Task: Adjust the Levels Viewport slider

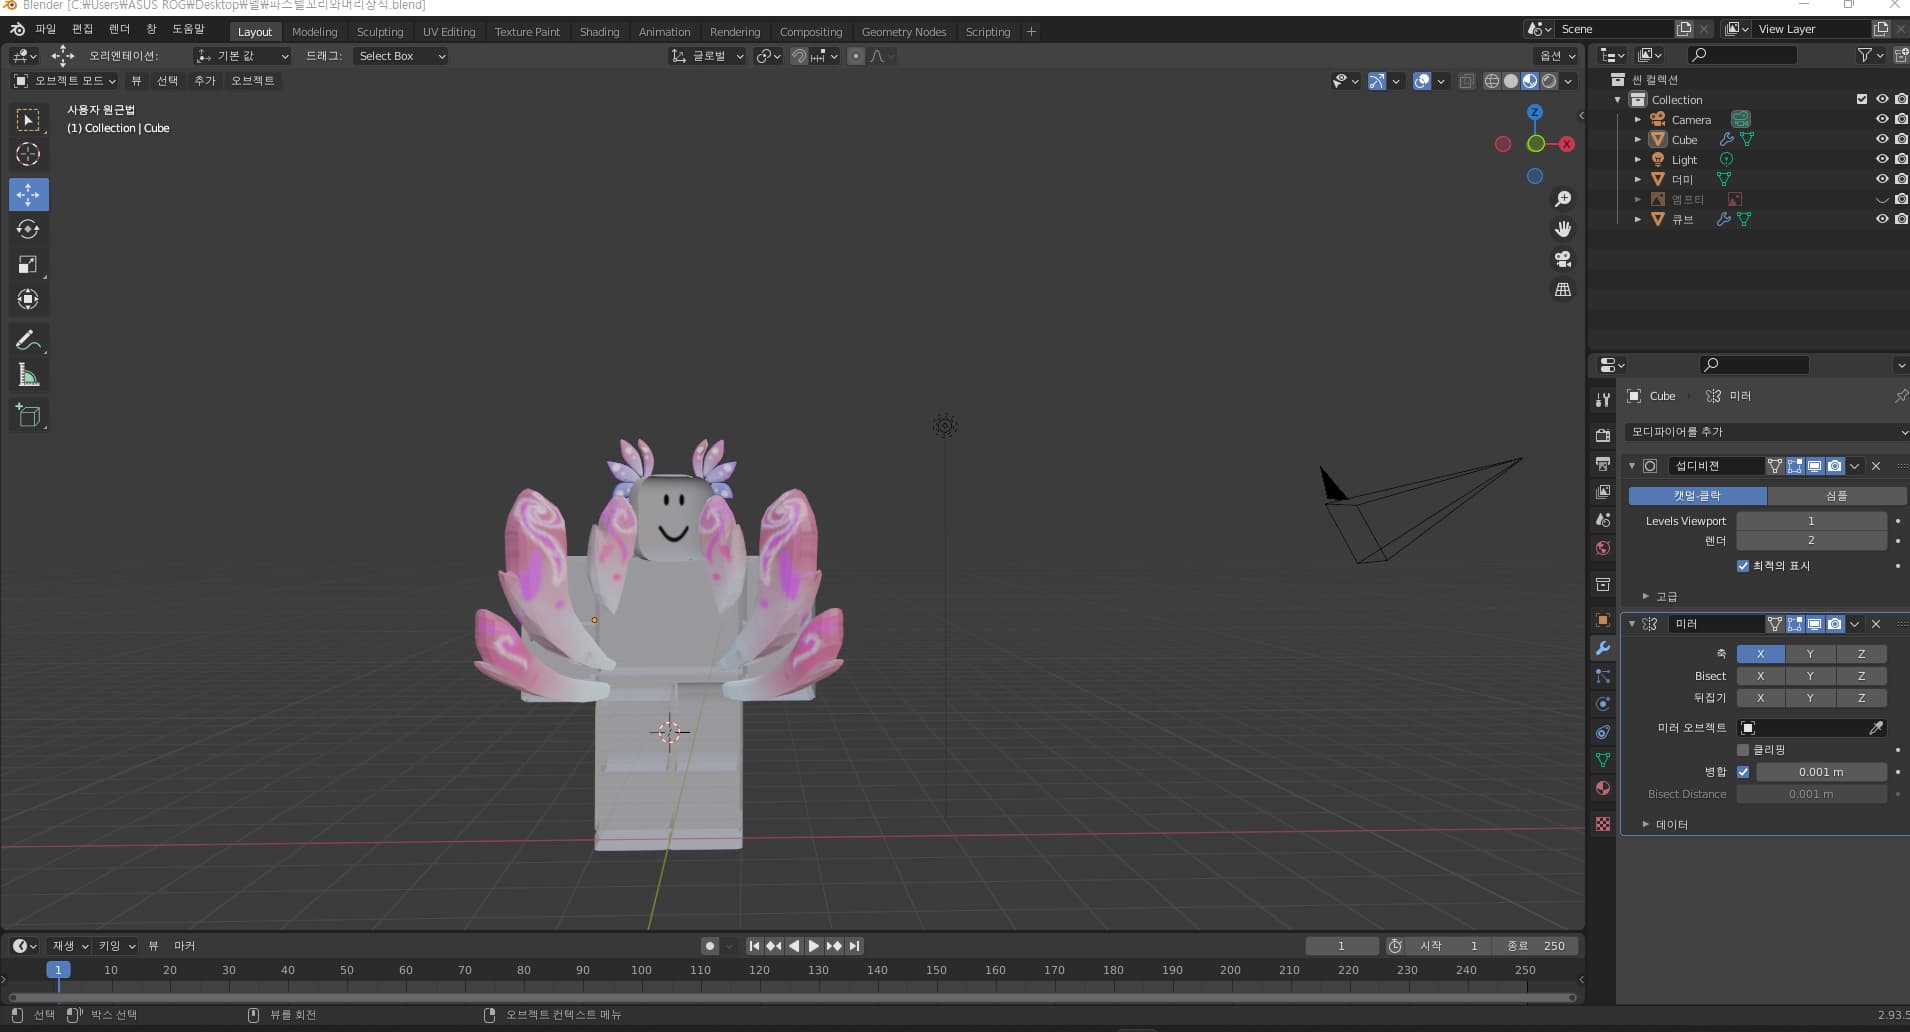Action: pyautogui.click(x=1810, y=520)
